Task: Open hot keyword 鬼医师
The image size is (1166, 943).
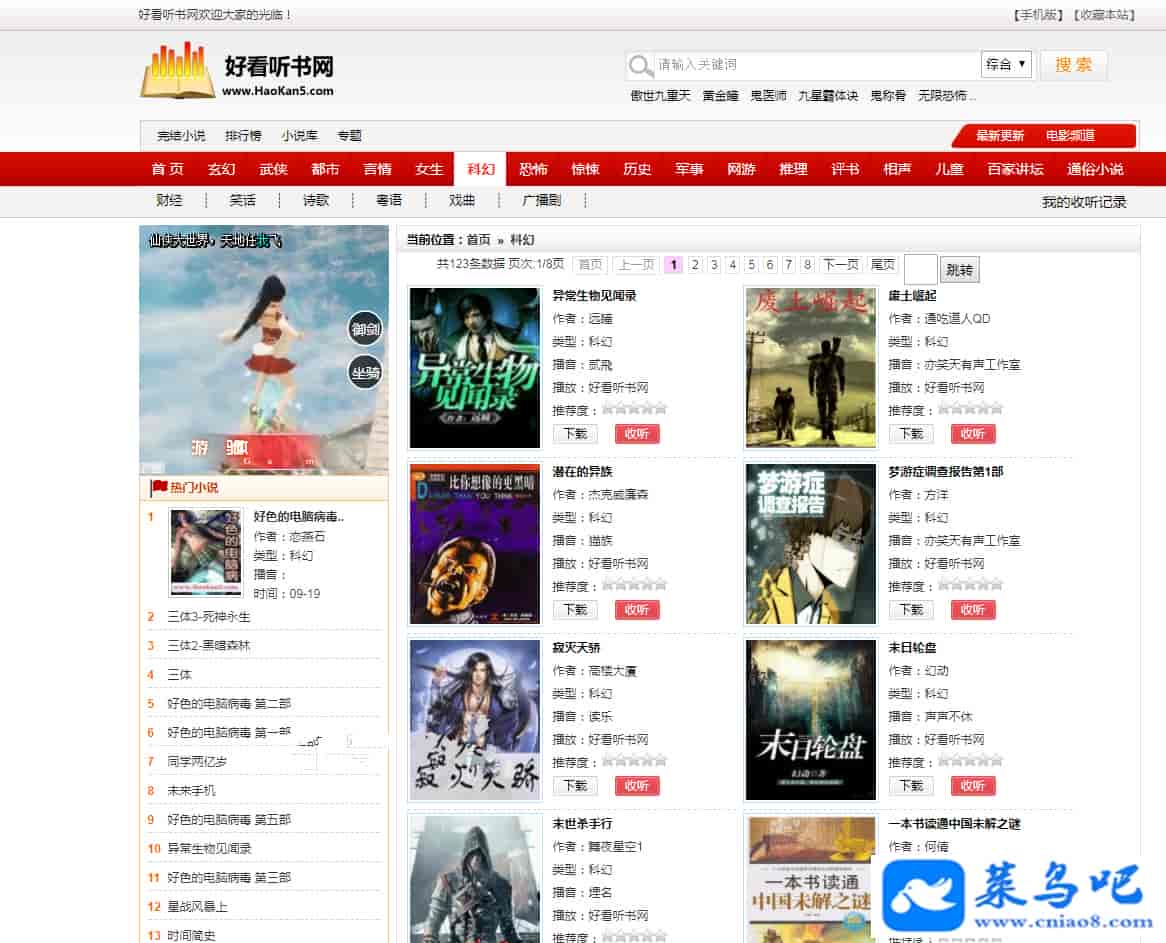Action: pyautogui.click(x=768, y=96)
